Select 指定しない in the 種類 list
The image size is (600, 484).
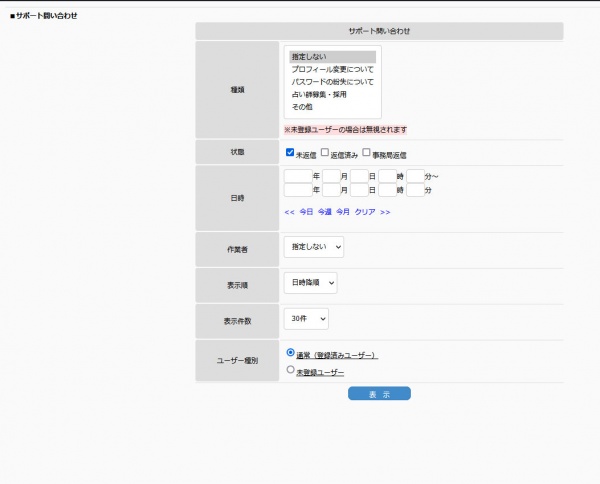(309, 58)
